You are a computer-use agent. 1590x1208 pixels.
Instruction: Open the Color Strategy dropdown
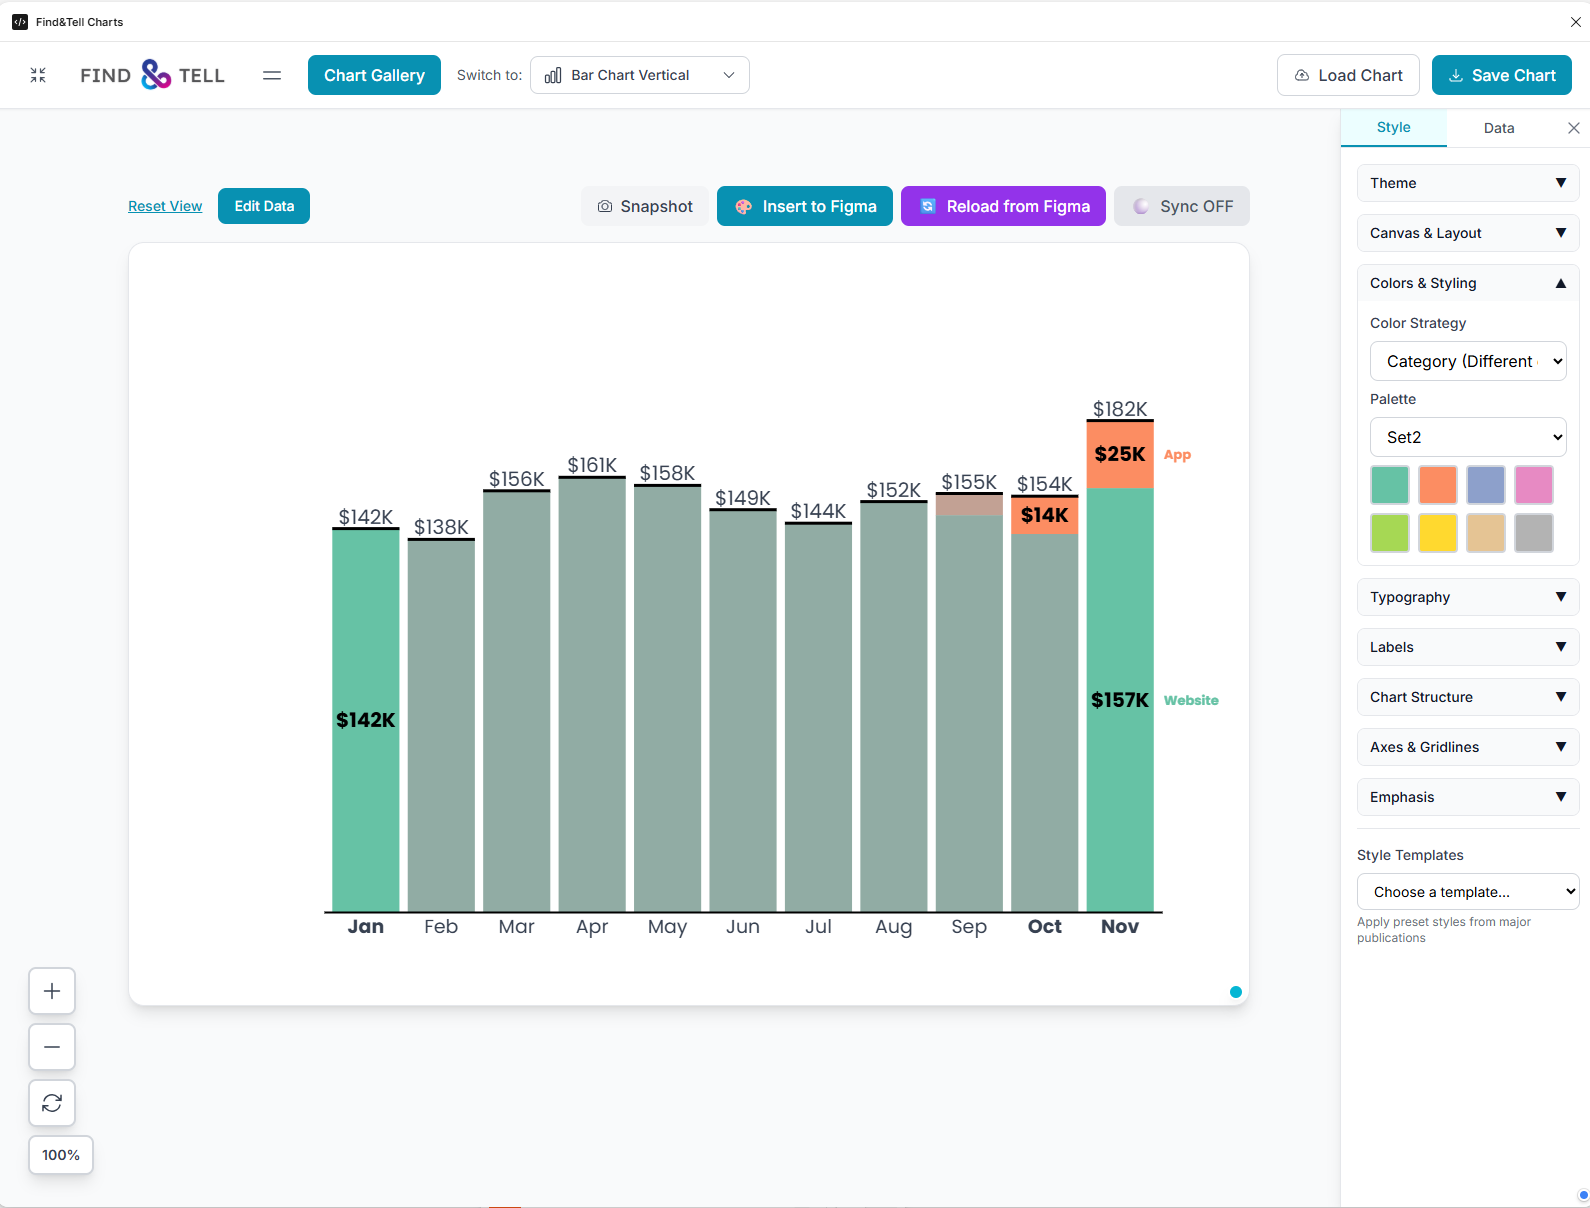coord(1467,361)
